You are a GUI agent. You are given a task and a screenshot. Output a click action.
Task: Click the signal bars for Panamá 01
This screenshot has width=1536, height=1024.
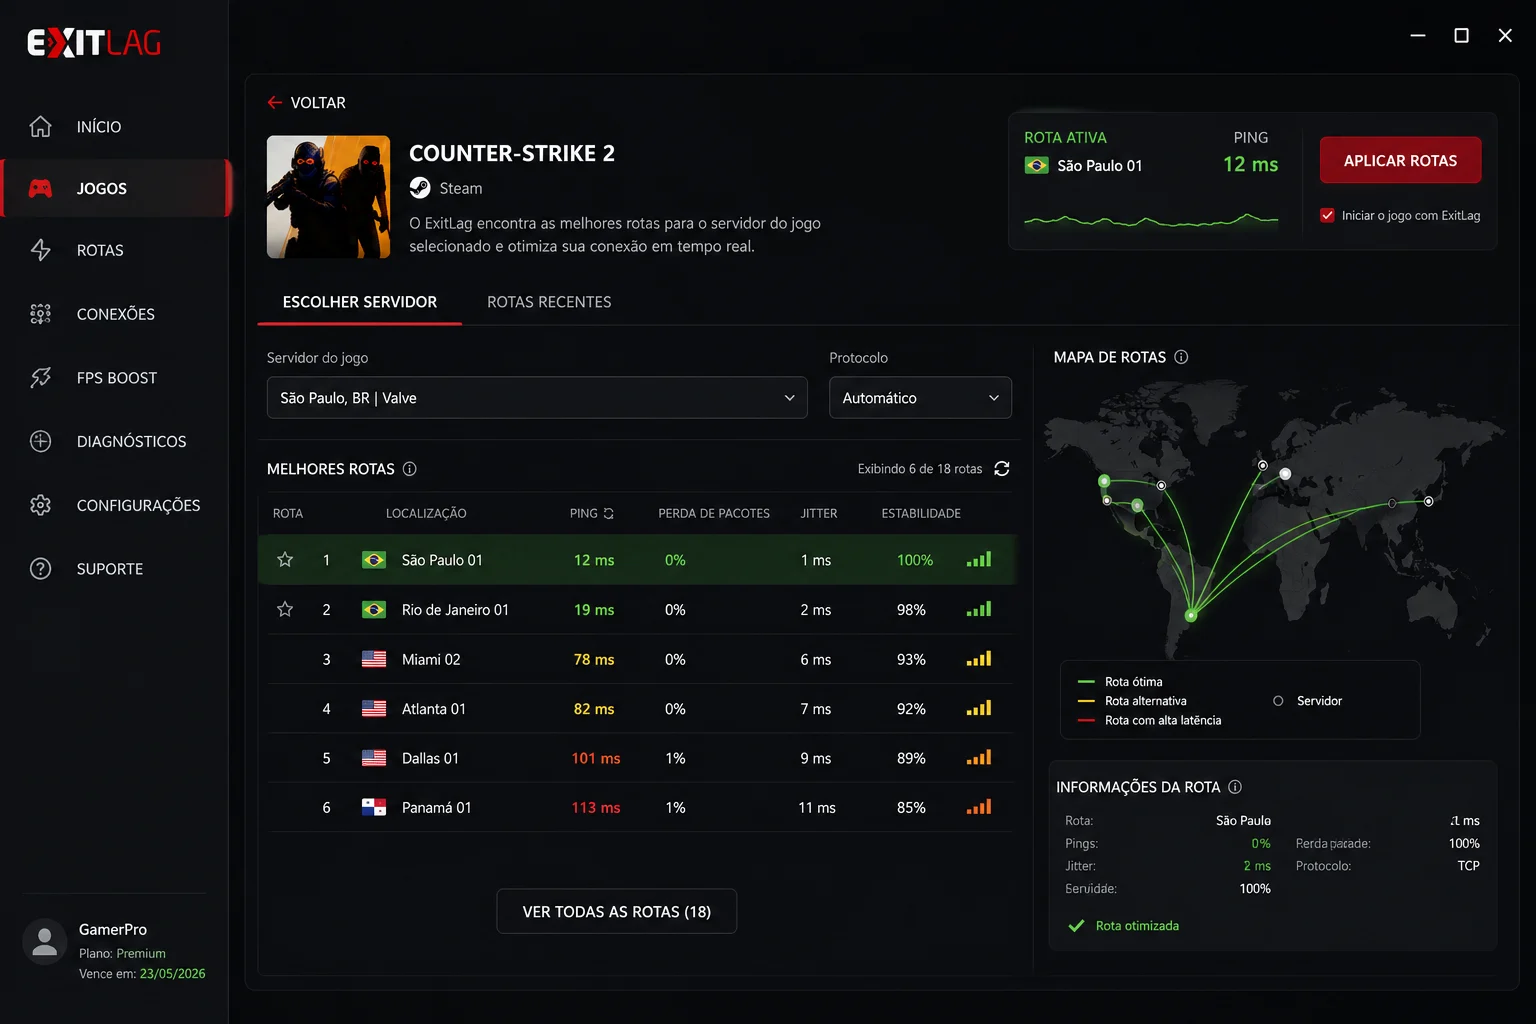click(x=979, y=806)
